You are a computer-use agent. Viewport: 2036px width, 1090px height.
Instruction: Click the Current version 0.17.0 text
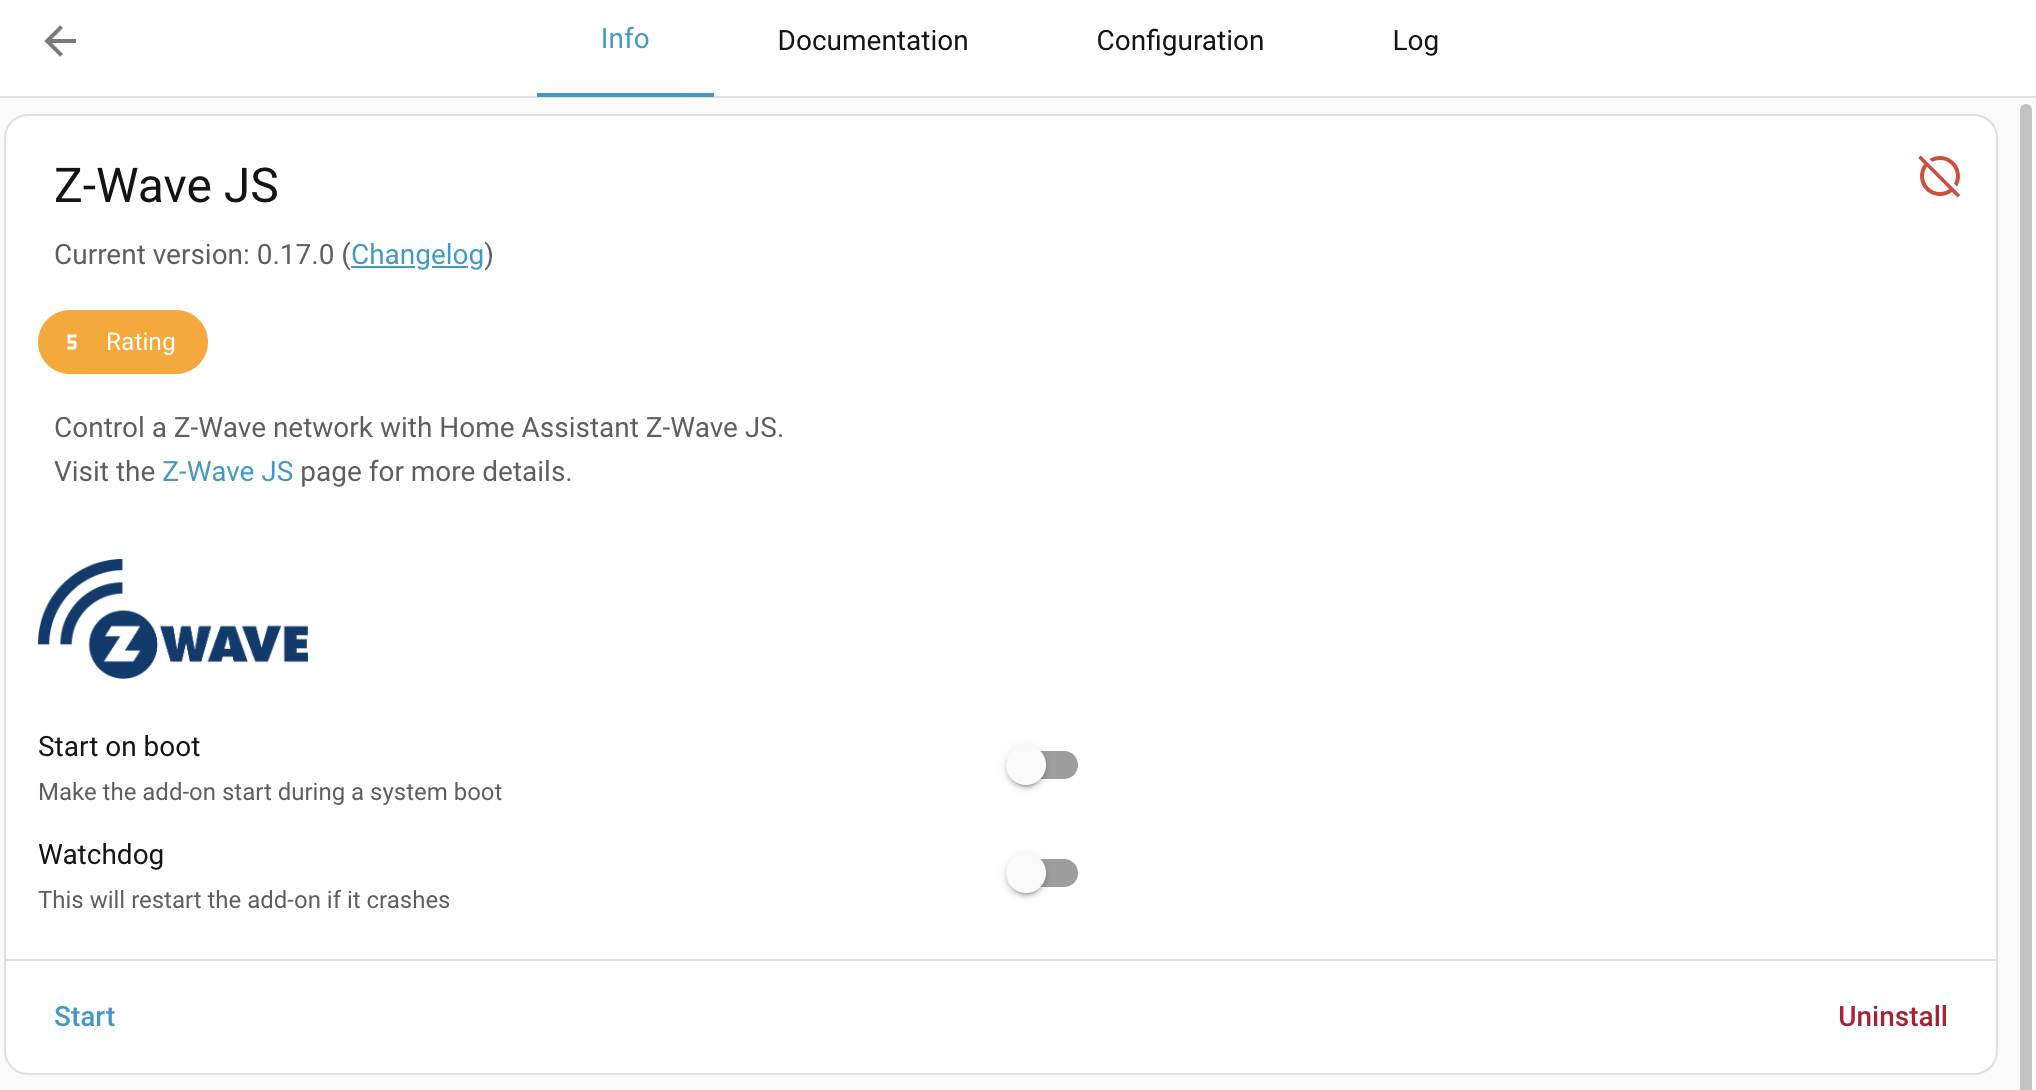194,255
